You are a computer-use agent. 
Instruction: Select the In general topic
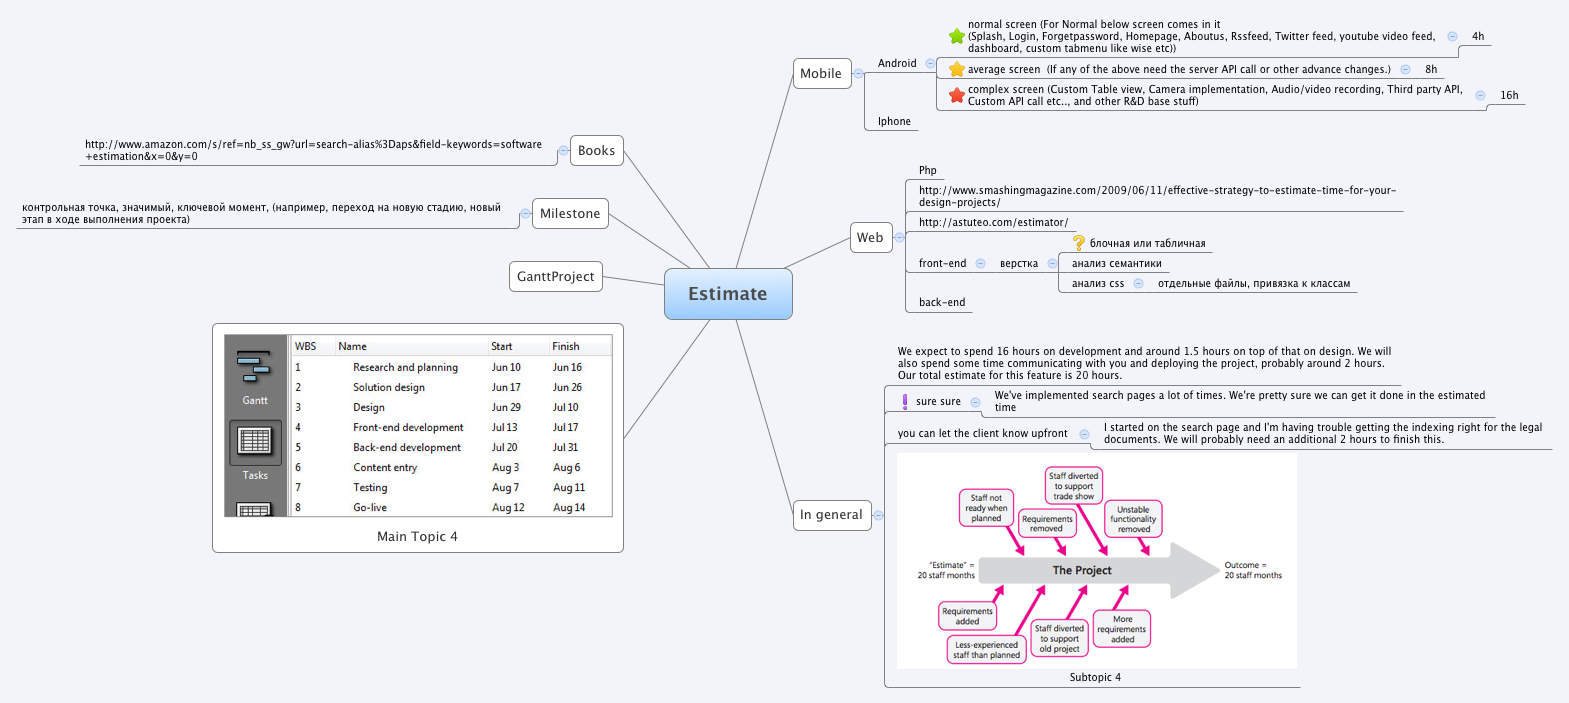click(x=831, y=515)
